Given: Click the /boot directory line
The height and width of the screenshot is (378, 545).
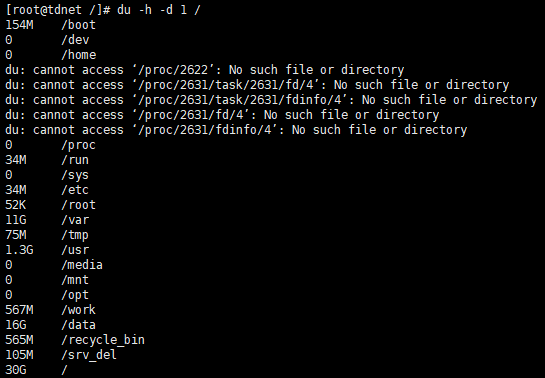Looking at the screenshot, I should click(x=50, y=25).
